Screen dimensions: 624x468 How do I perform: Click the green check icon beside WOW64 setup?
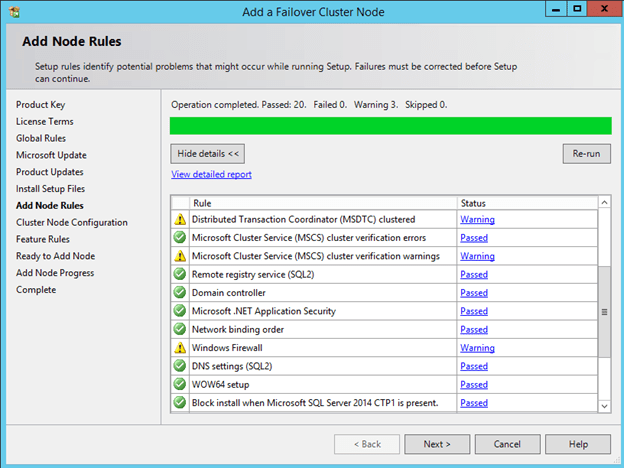tap(180, 384)
